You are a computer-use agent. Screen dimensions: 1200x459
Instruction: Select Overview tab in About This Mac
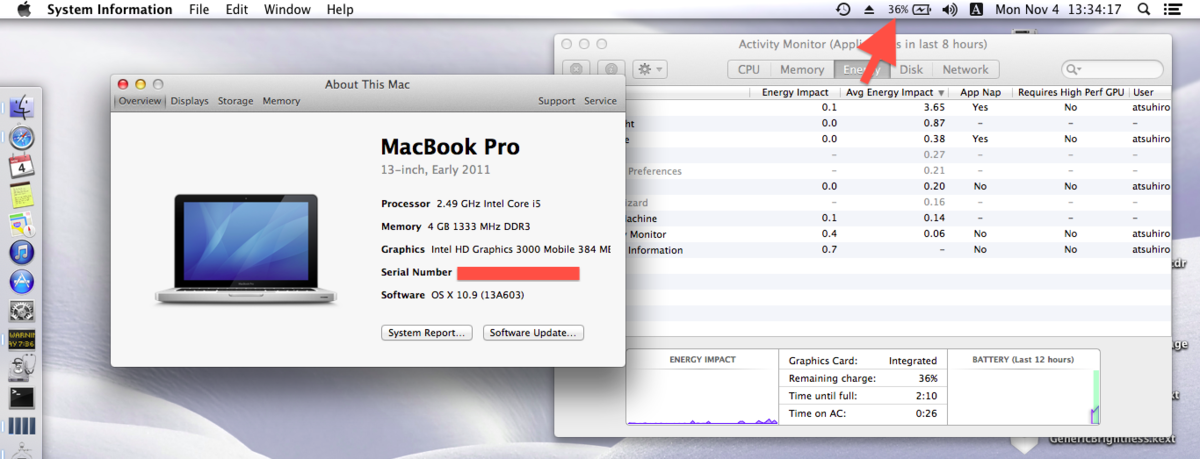pos(140,101)
